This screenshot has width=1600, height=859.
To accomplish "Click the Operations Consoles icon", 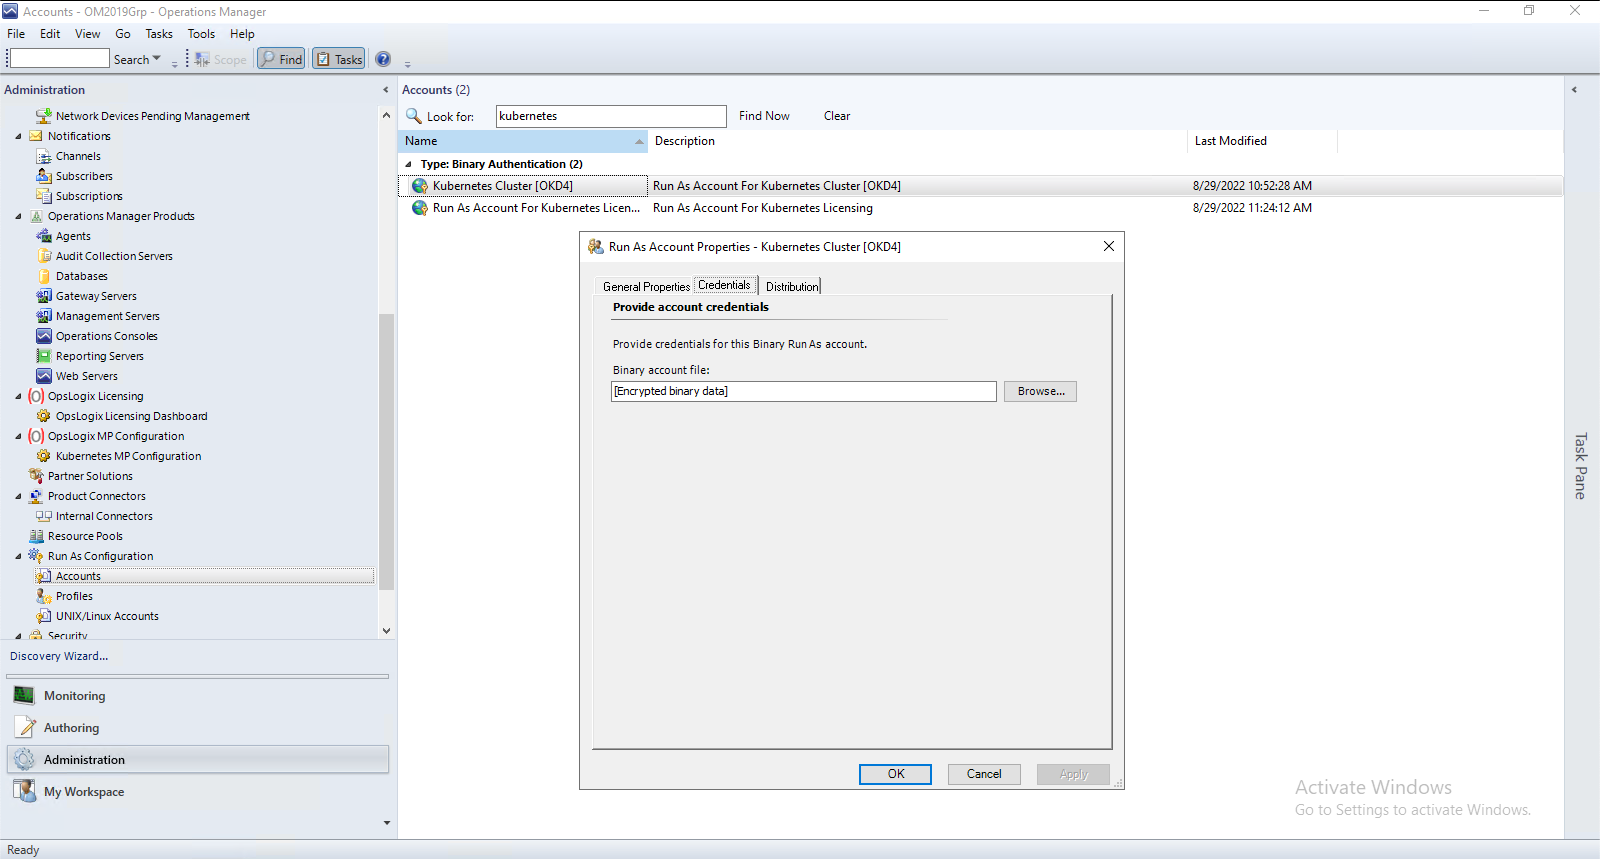I will tap(44, 336).
